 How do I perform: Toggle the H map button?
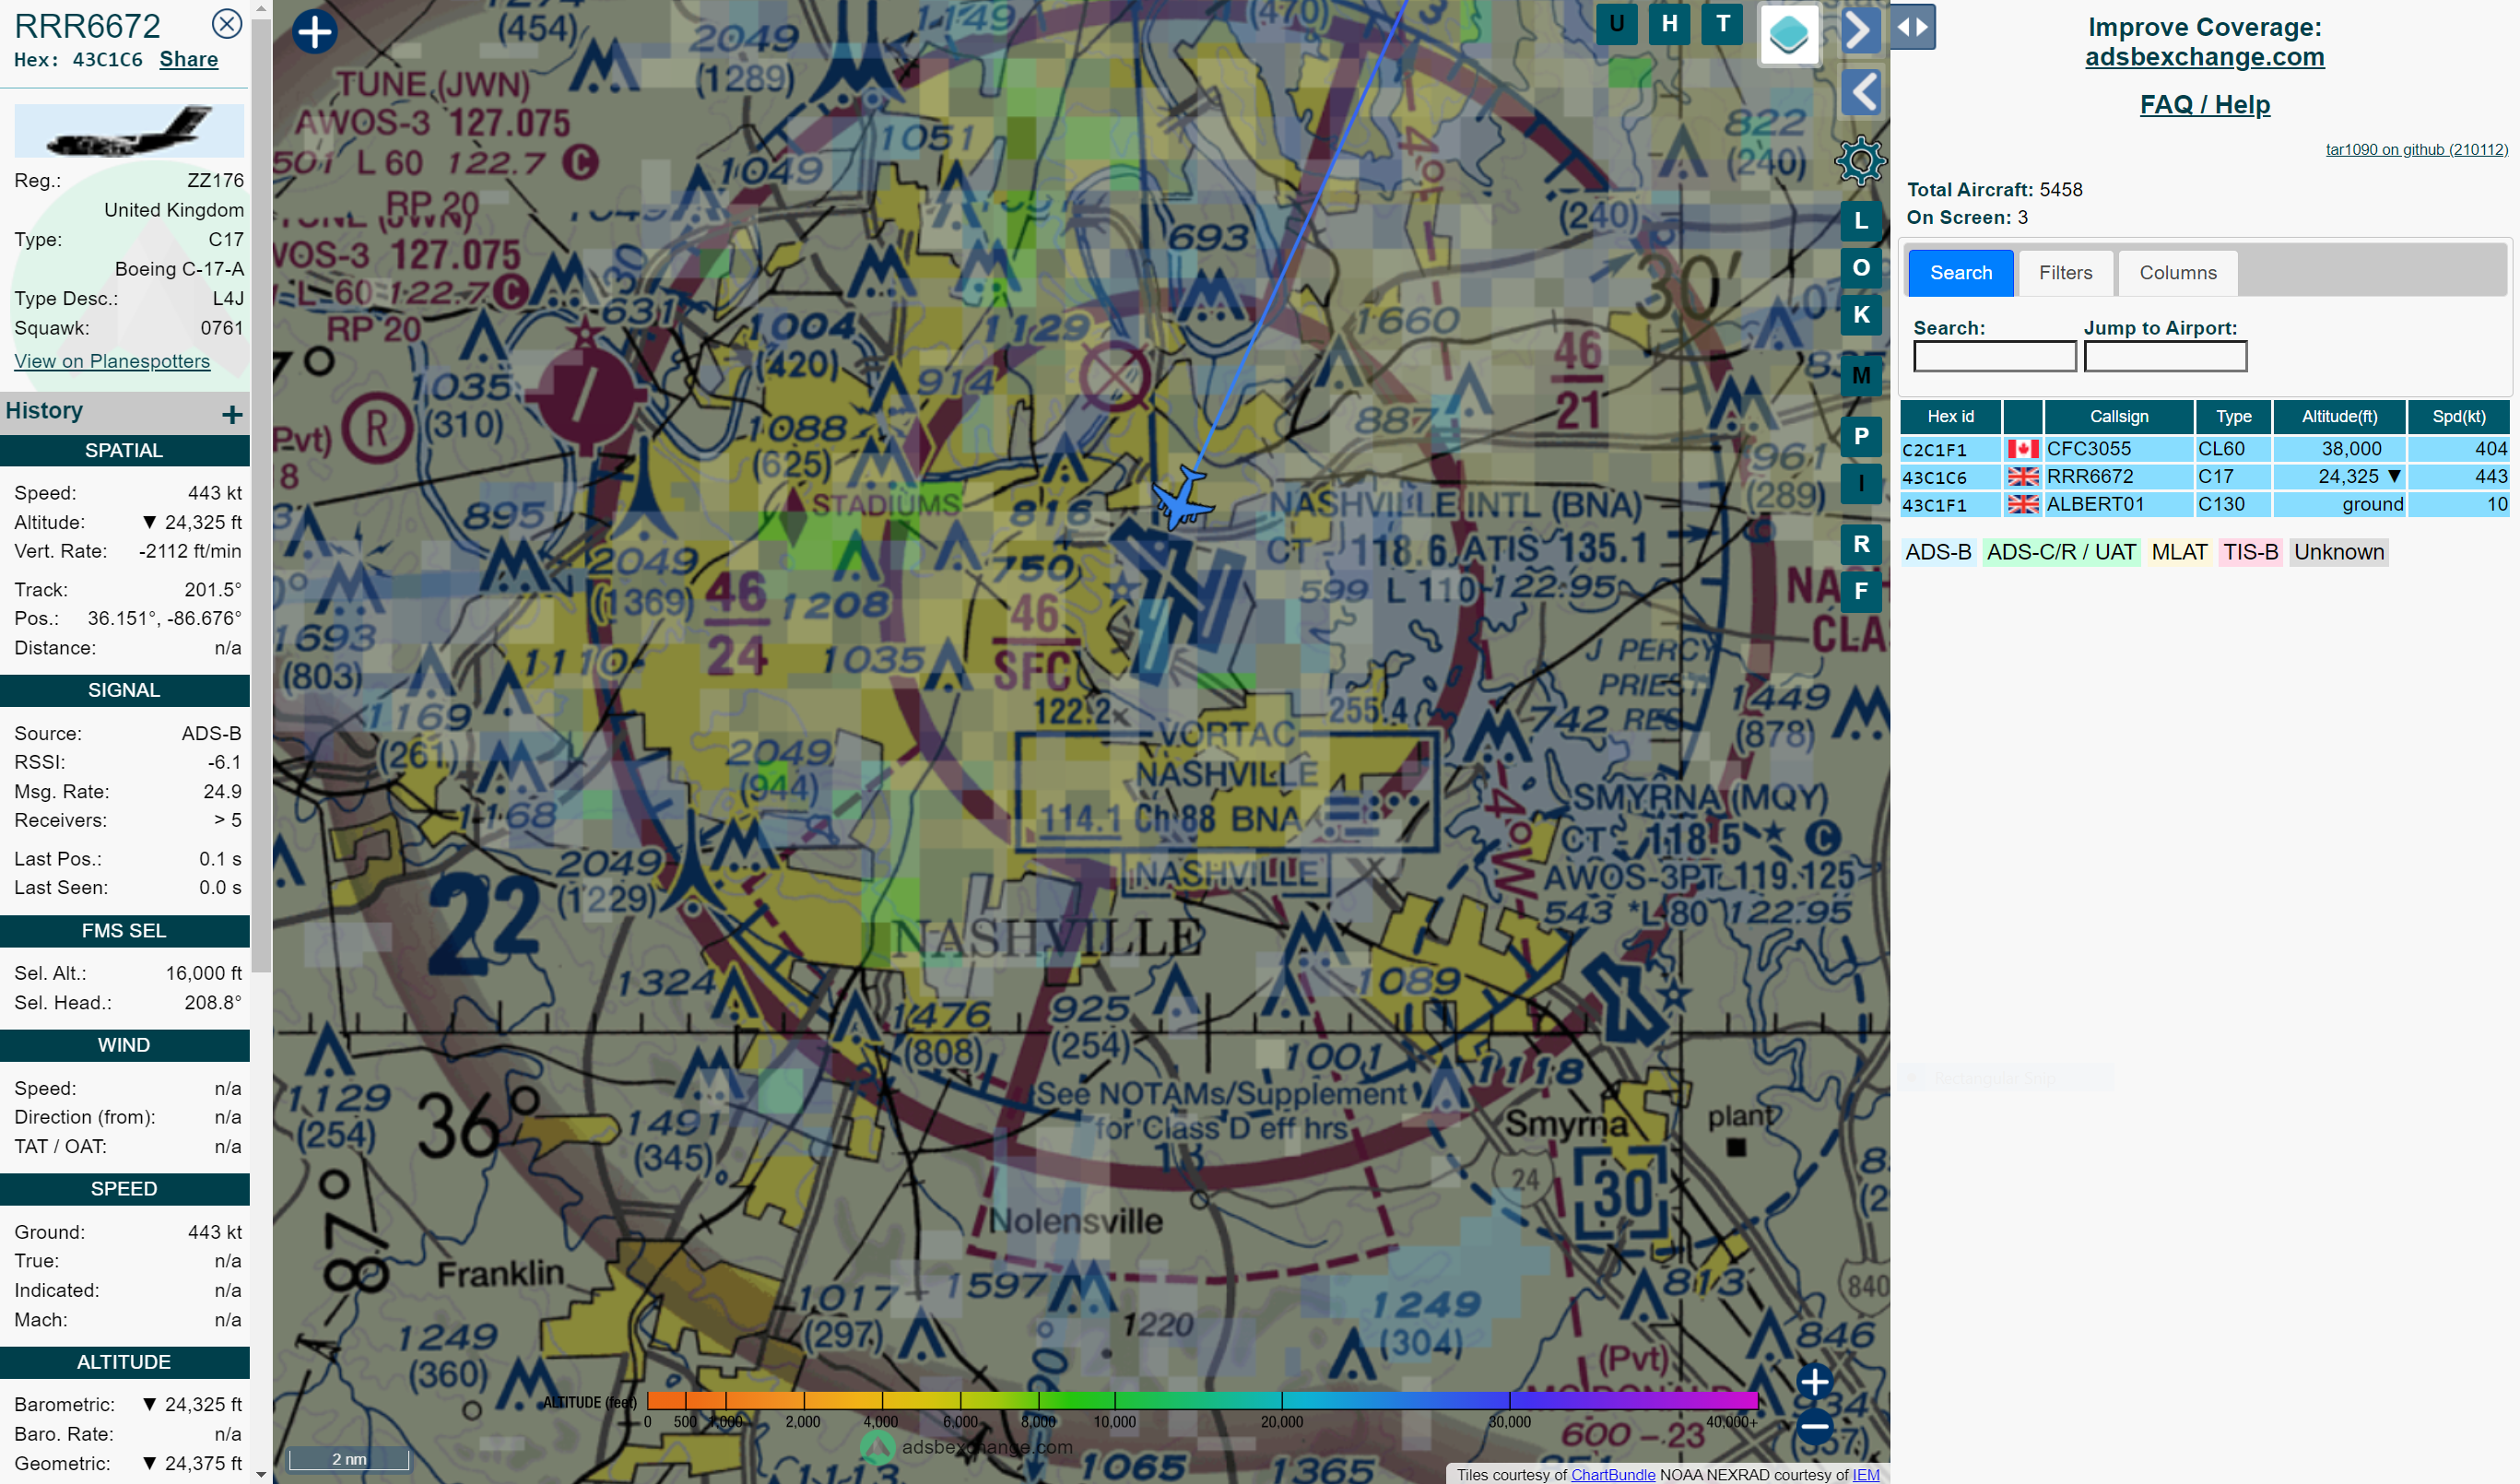click(1669, 24)
